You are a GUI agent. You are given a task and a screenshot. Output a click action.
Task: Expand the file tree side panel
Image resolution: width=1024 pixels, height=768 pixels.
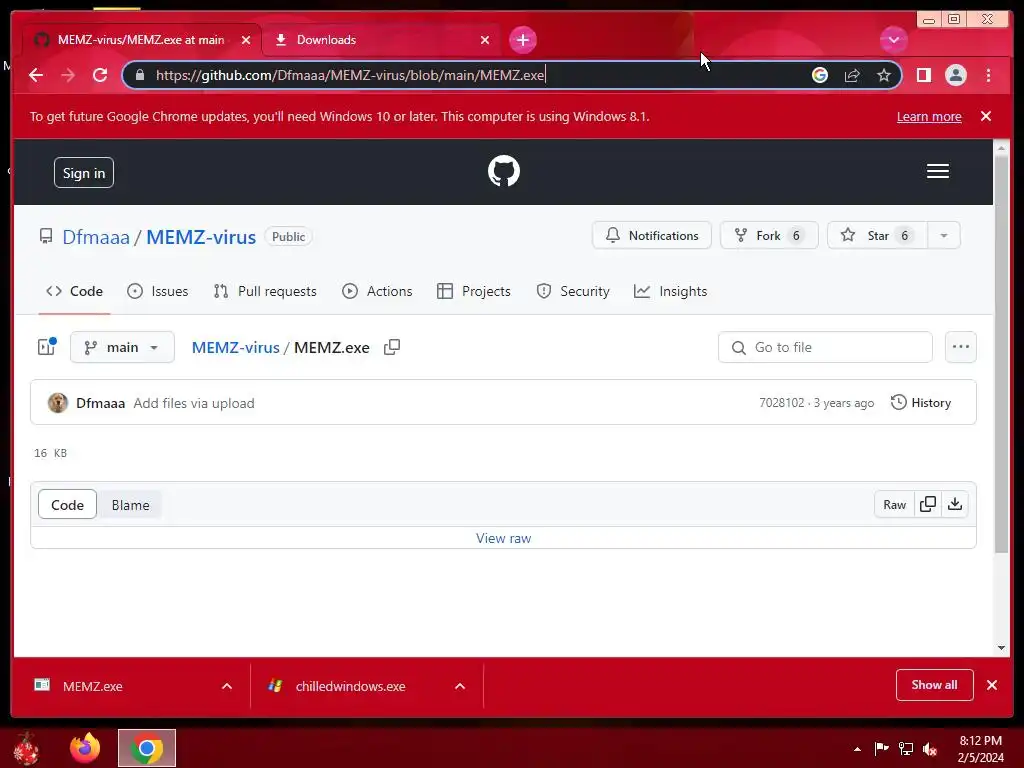point(47,347)
